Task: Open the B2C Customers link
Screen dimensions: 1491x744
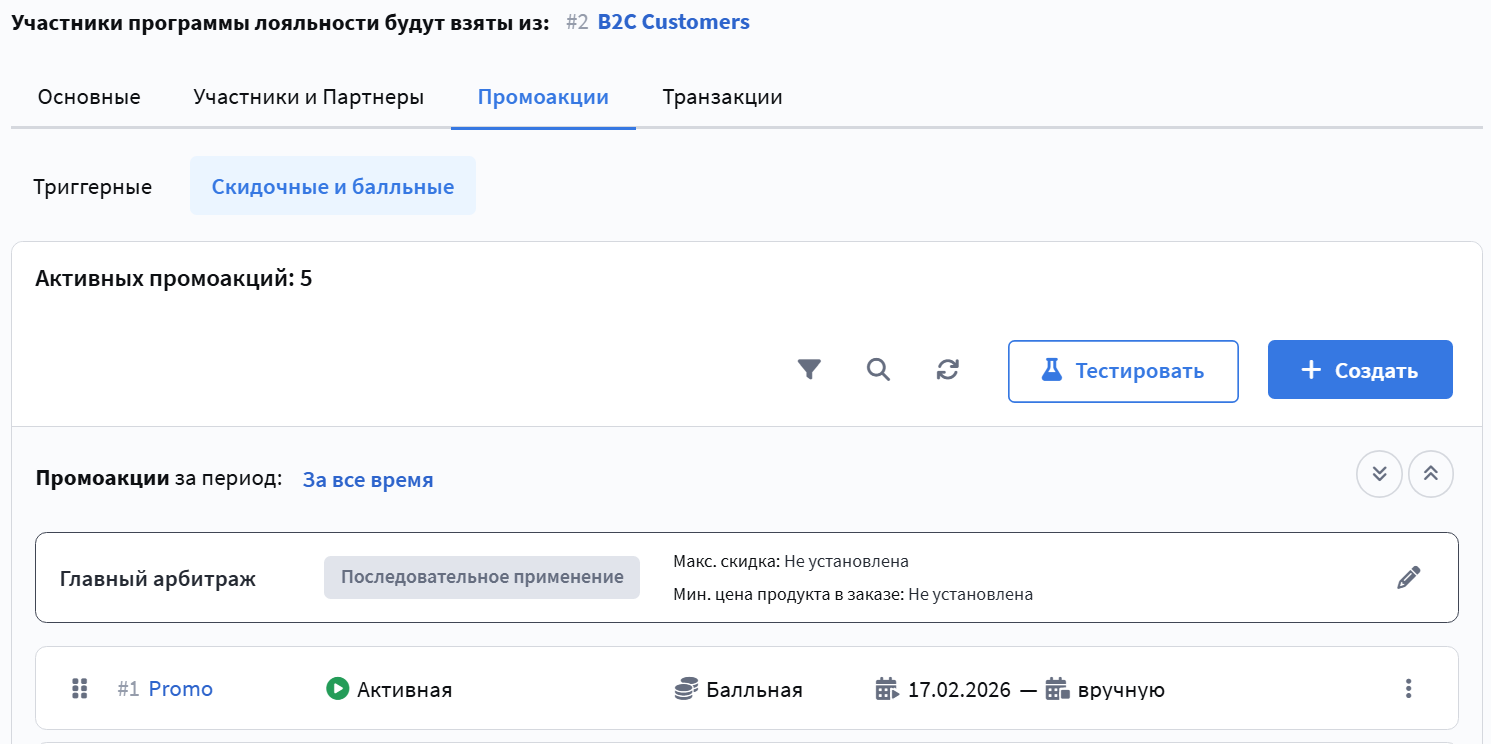Action: [673, 22]
